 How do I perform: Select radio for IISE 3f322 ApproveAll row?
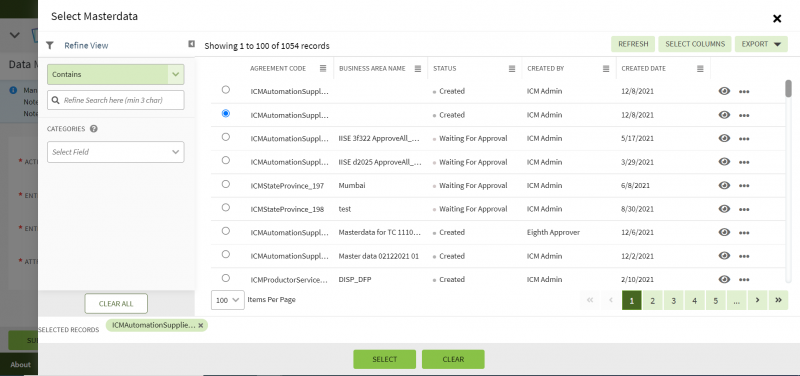(x=226, y=137)
